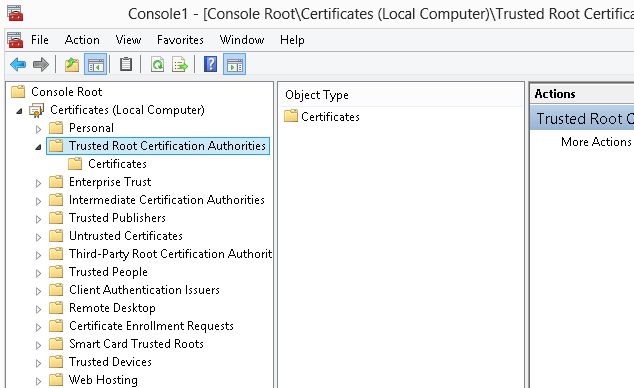Image resolution: width=634 pixels, height=388 pixels.
Task: Toggle Show/Hide Console Tree toolbar icon
Action: 96,64
